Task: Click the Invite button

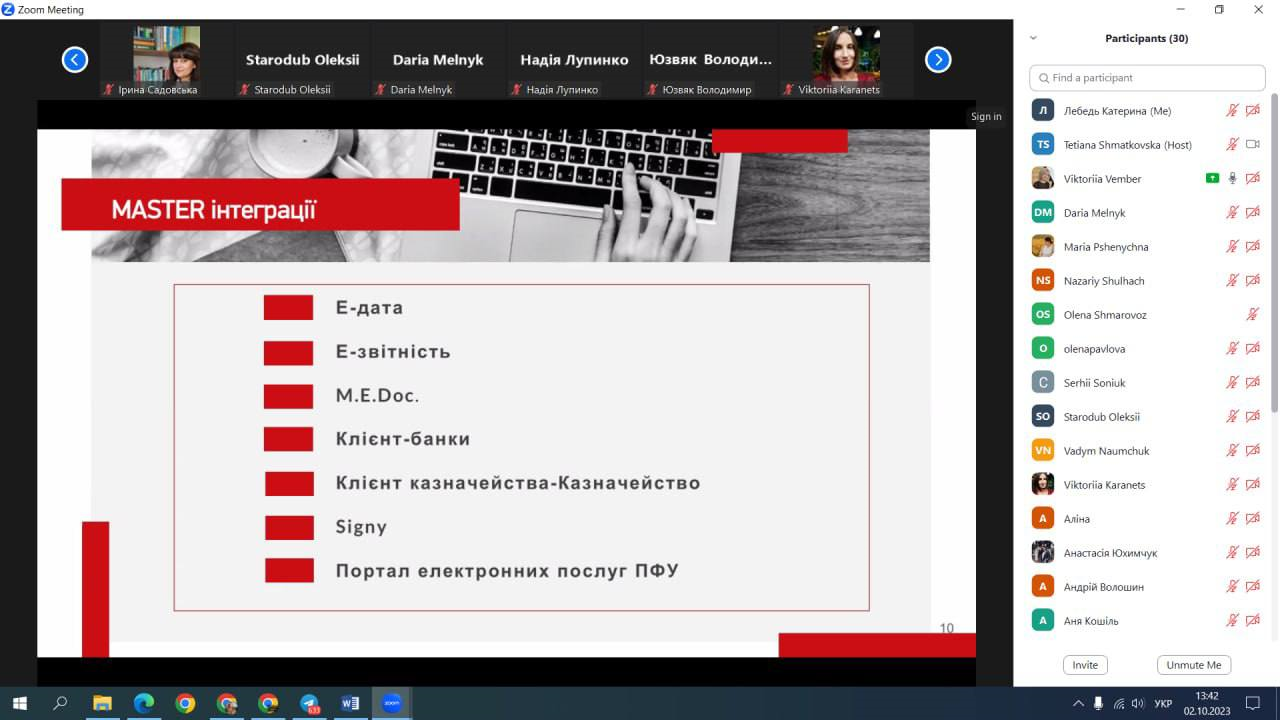Action: pos(1085,664)
